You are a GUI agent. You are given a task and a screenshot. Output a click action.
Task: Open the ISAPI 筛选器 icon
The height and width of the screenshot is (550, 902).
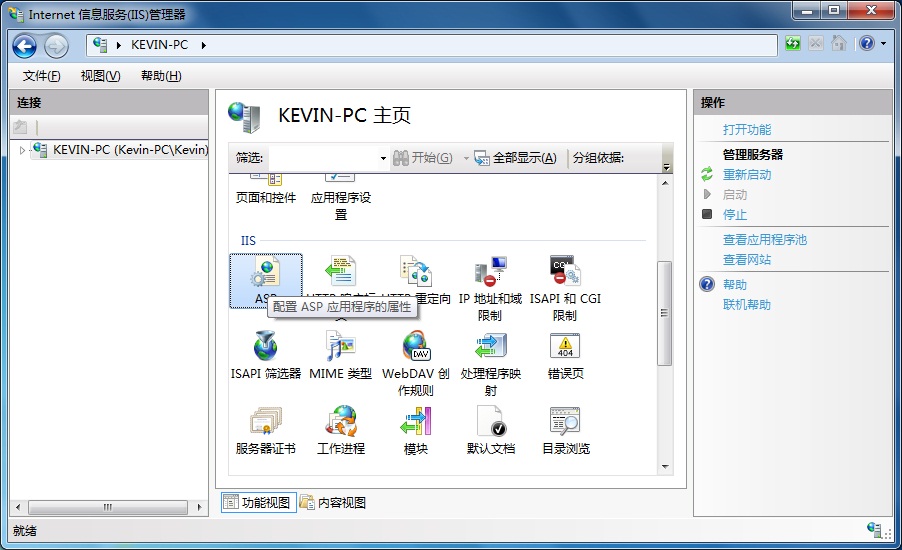(265, 348)
